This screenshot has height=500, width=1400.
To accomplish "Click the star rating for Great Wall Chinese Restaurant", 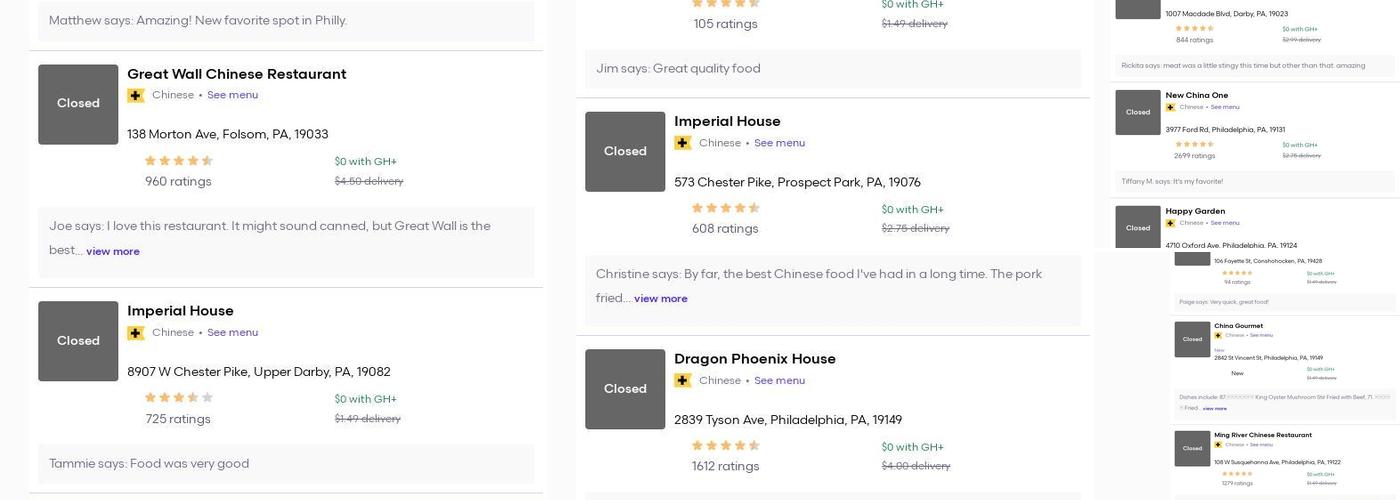I will (179, 161).
